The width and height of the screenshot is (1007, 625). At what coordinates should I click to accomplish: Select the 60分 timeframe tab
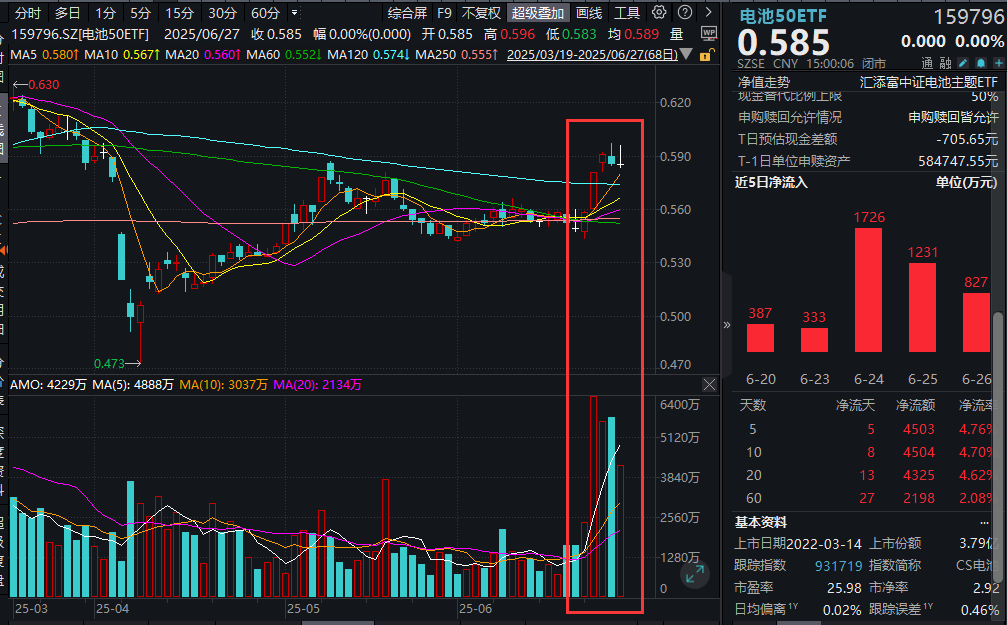pos(265,13)
